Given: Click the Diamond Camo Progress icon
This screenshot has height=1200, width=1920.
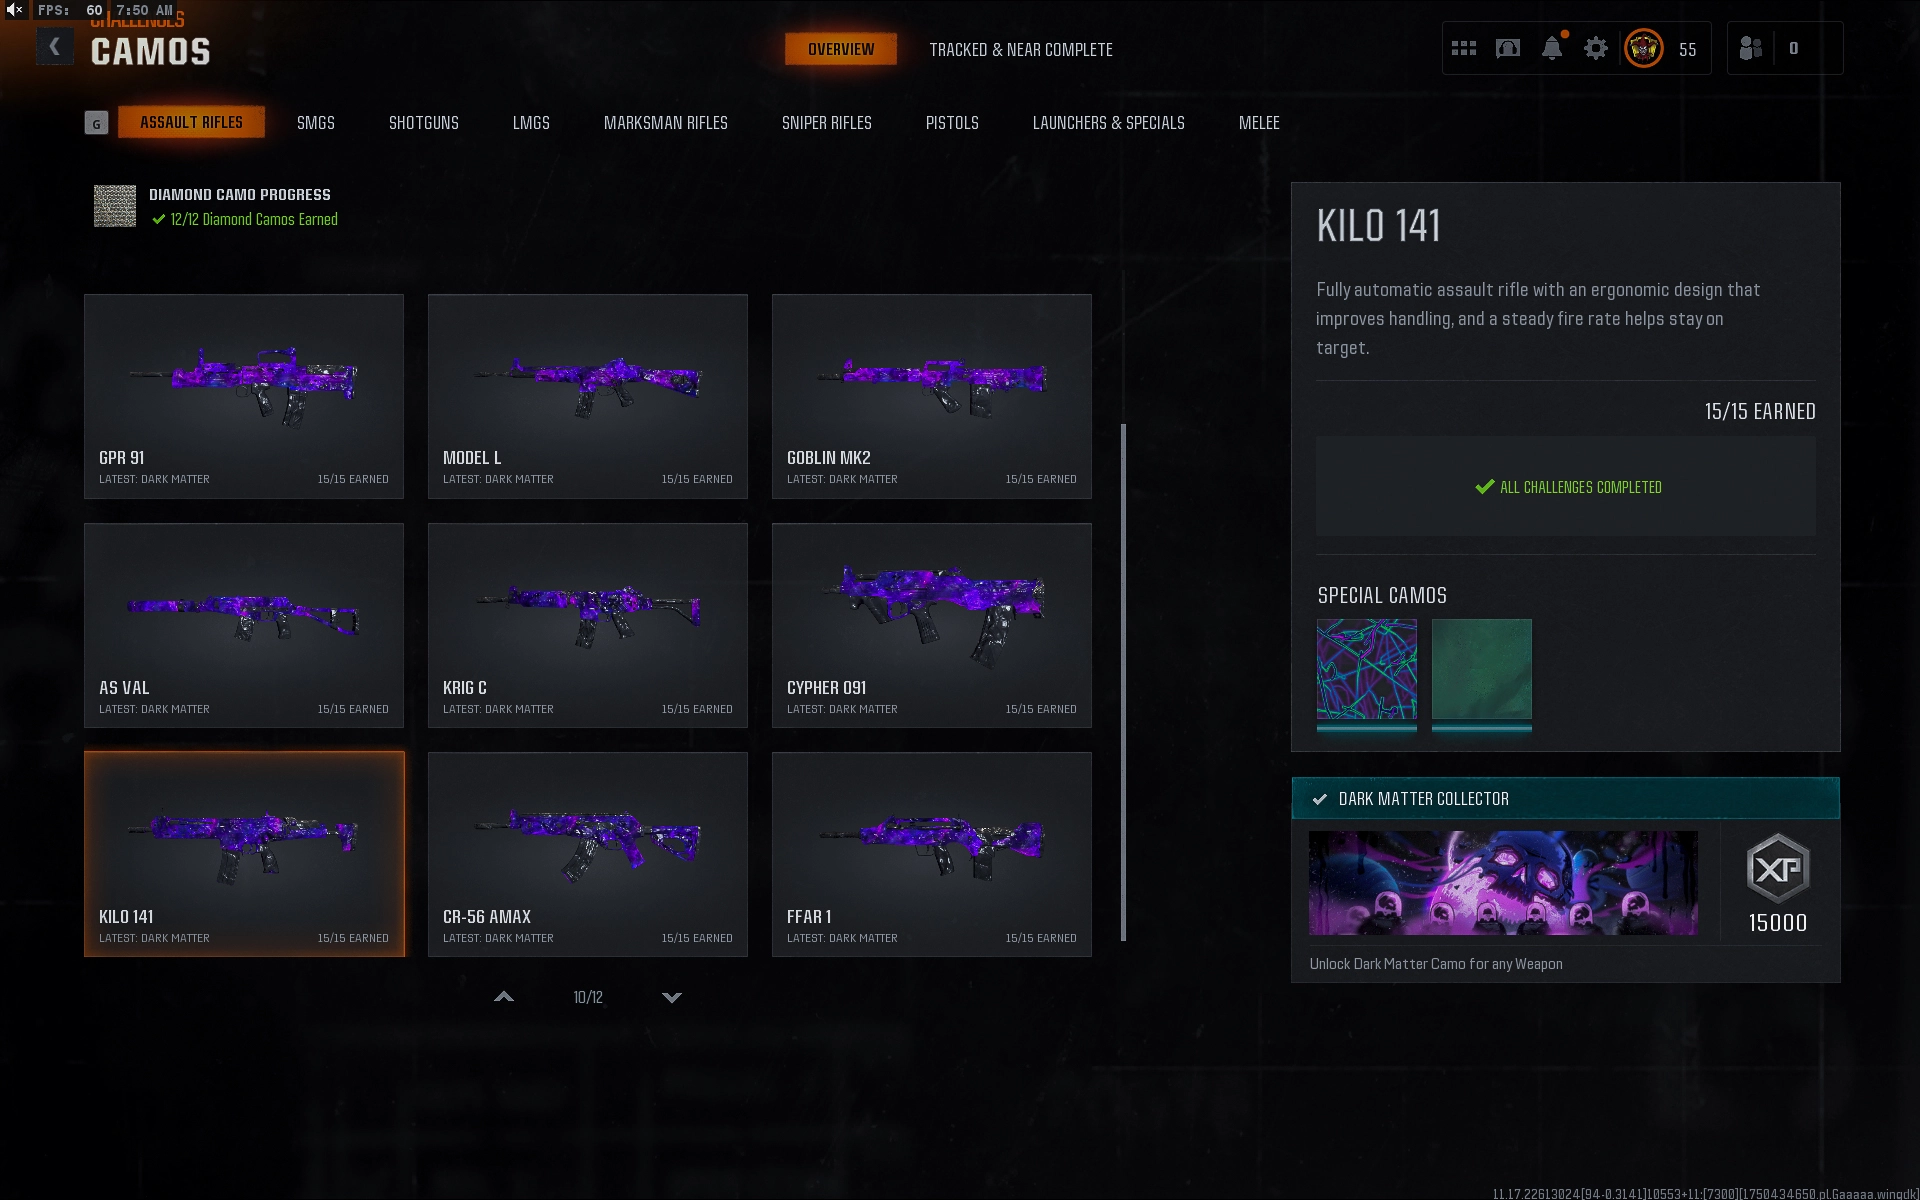Looking at the screenshot, I should coord(115,206).
